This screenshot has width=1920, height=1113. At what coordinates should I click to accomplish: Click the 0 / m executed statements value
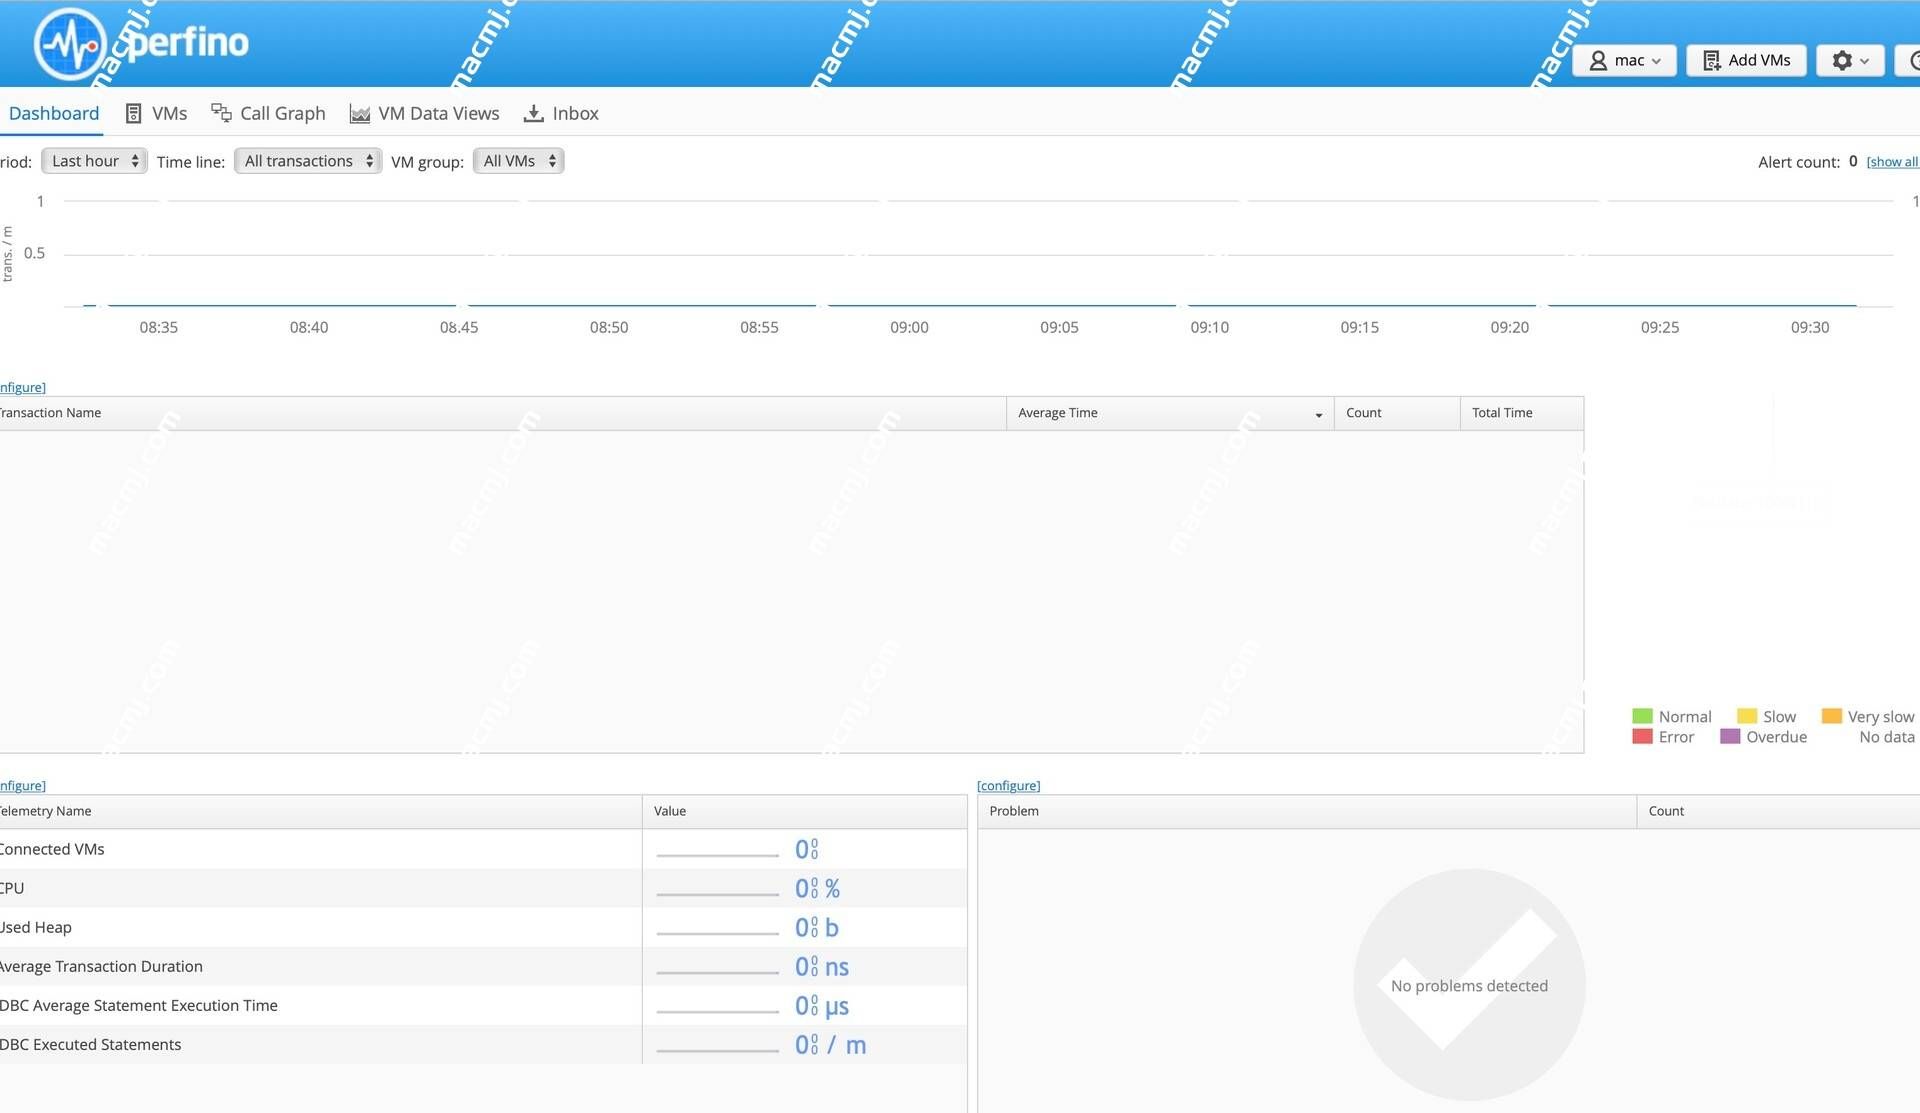(831, 1045)
